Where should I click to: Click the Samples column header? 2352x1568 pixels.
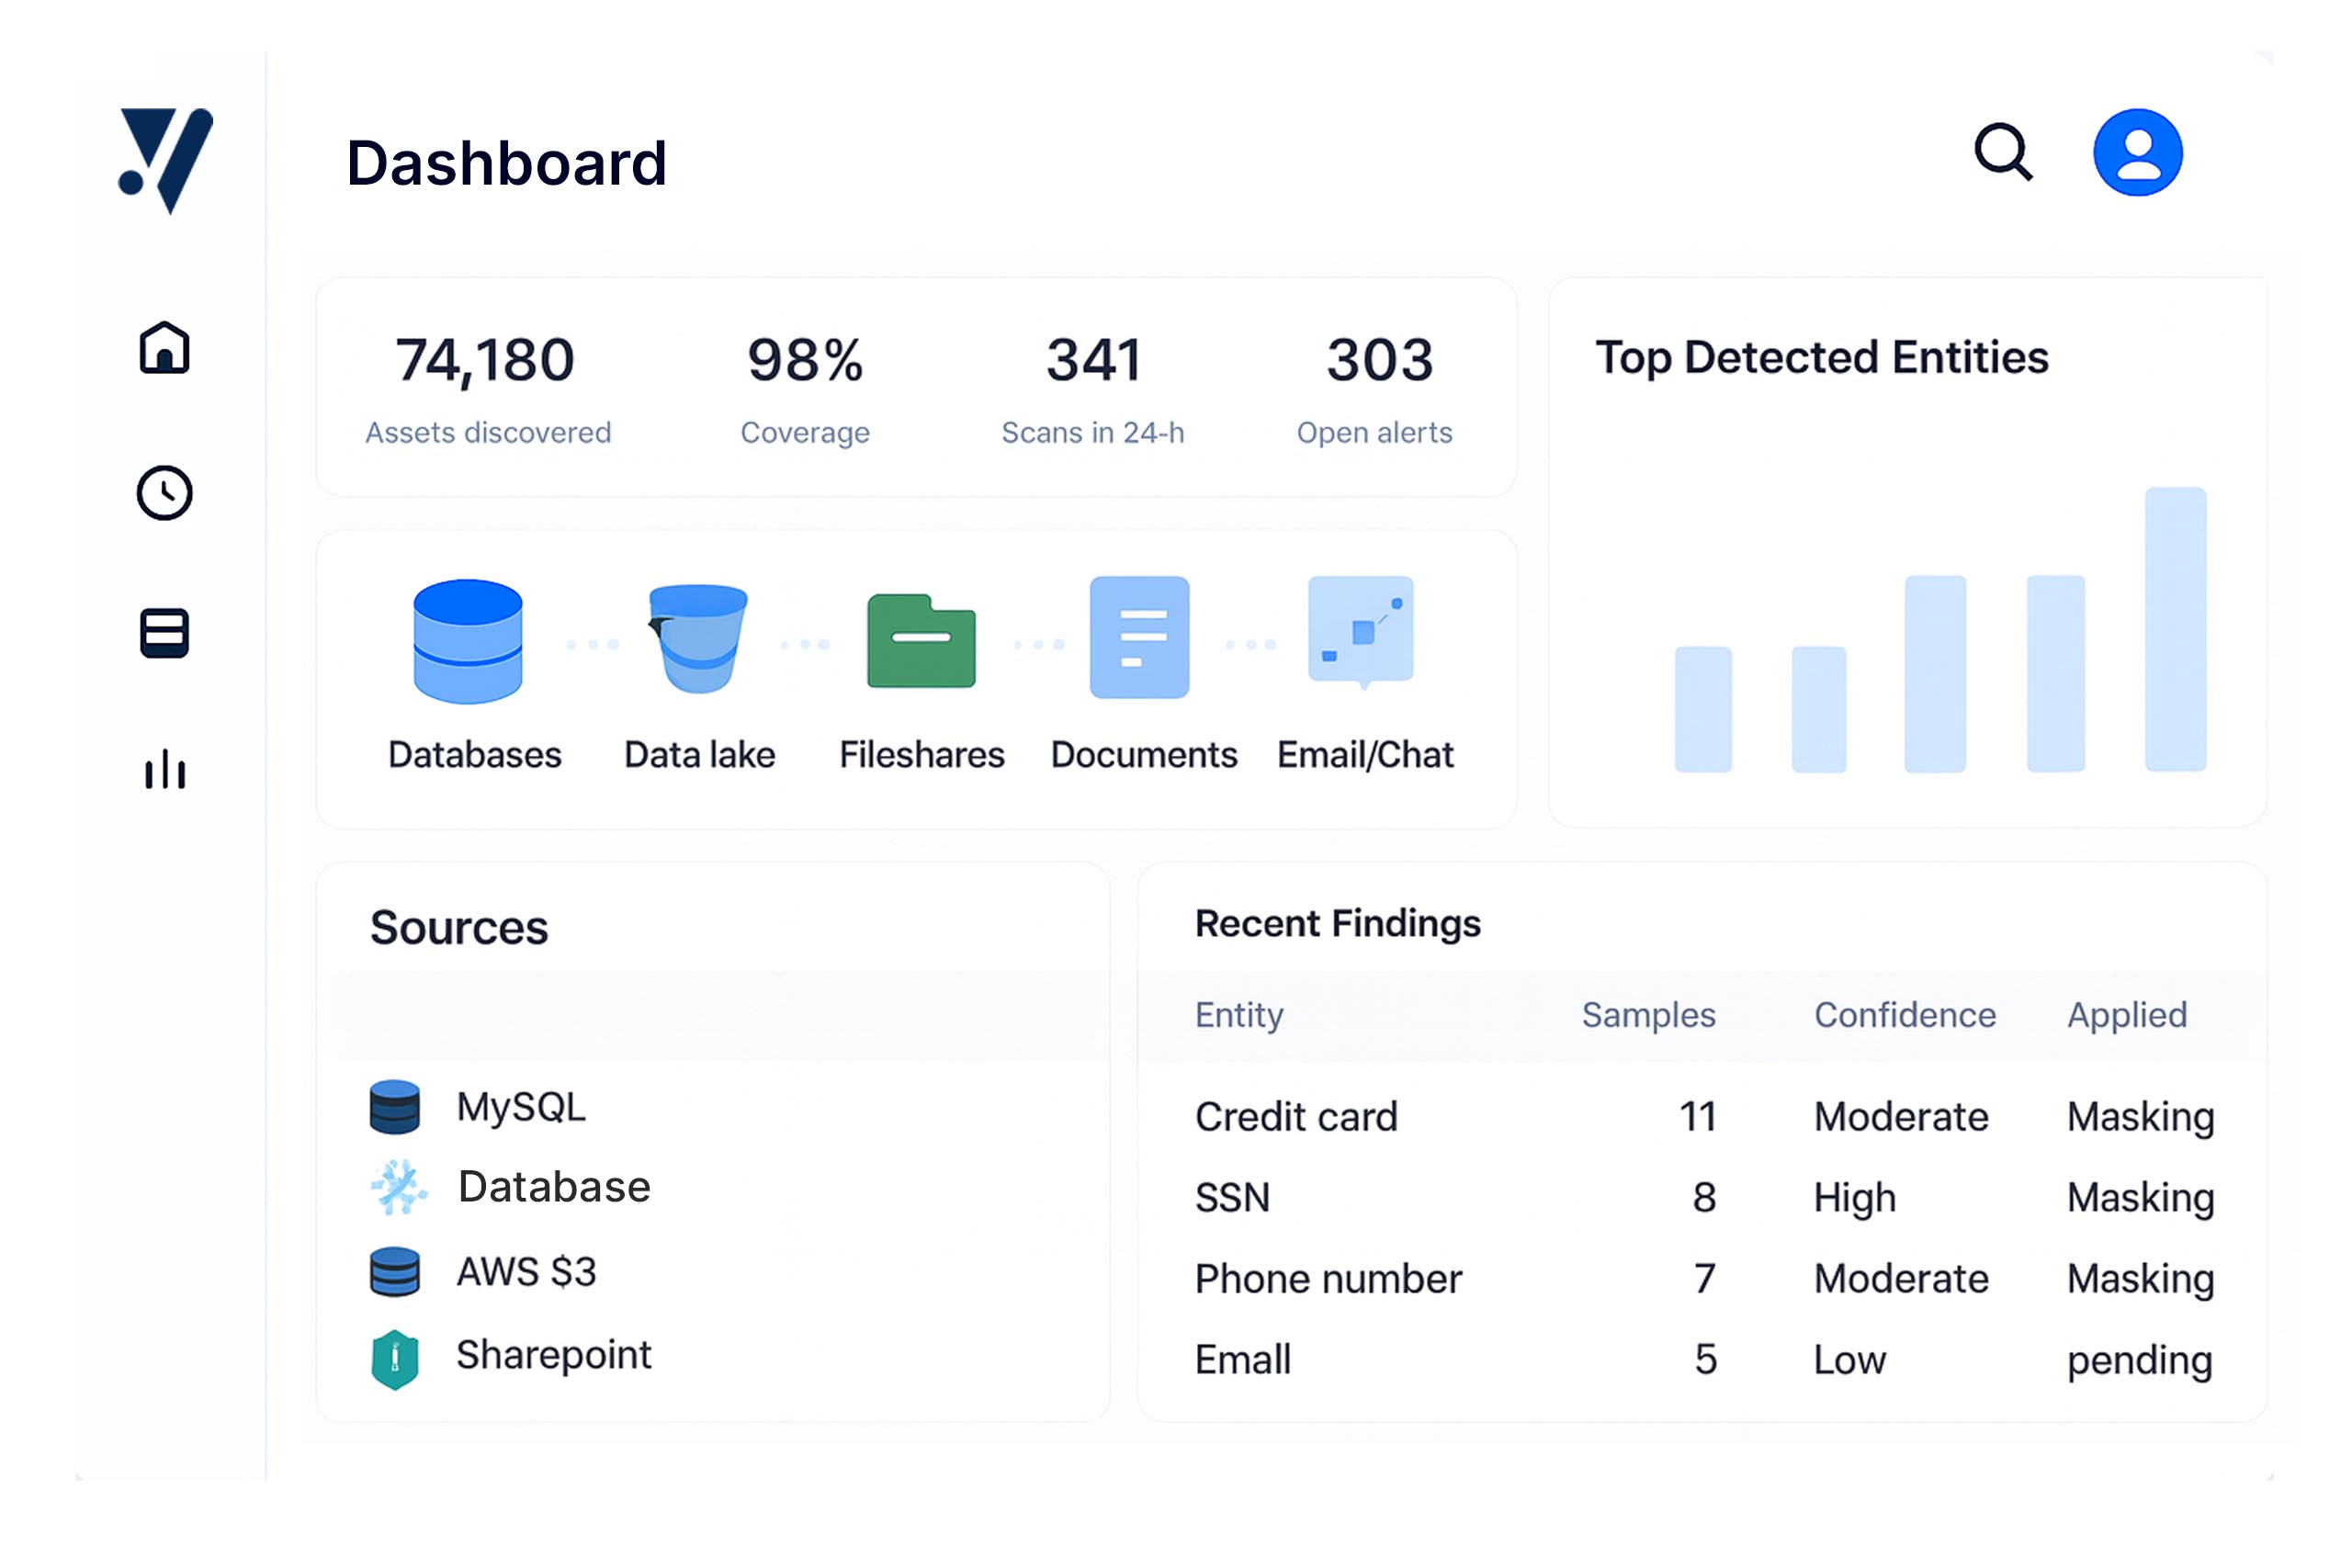click(x=1648, y=1015)
